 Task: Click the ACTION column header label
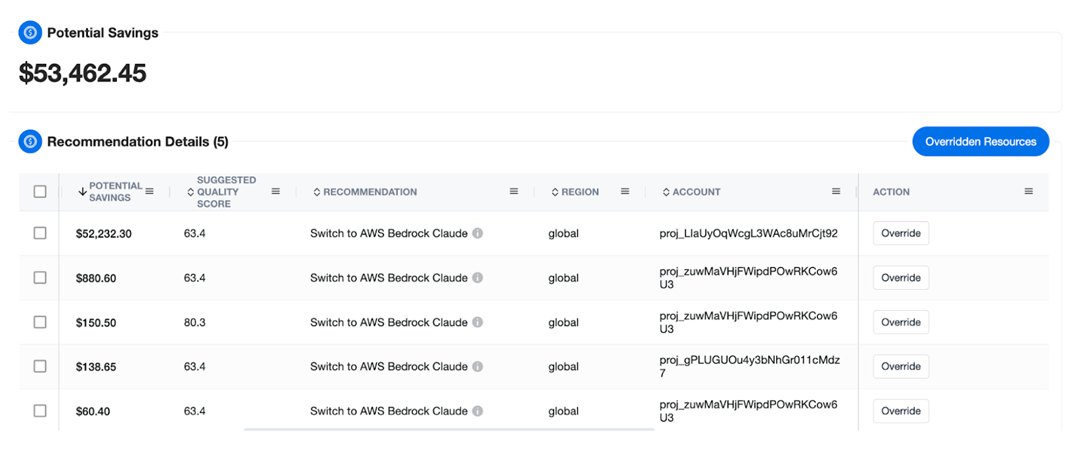pos(891,191)
